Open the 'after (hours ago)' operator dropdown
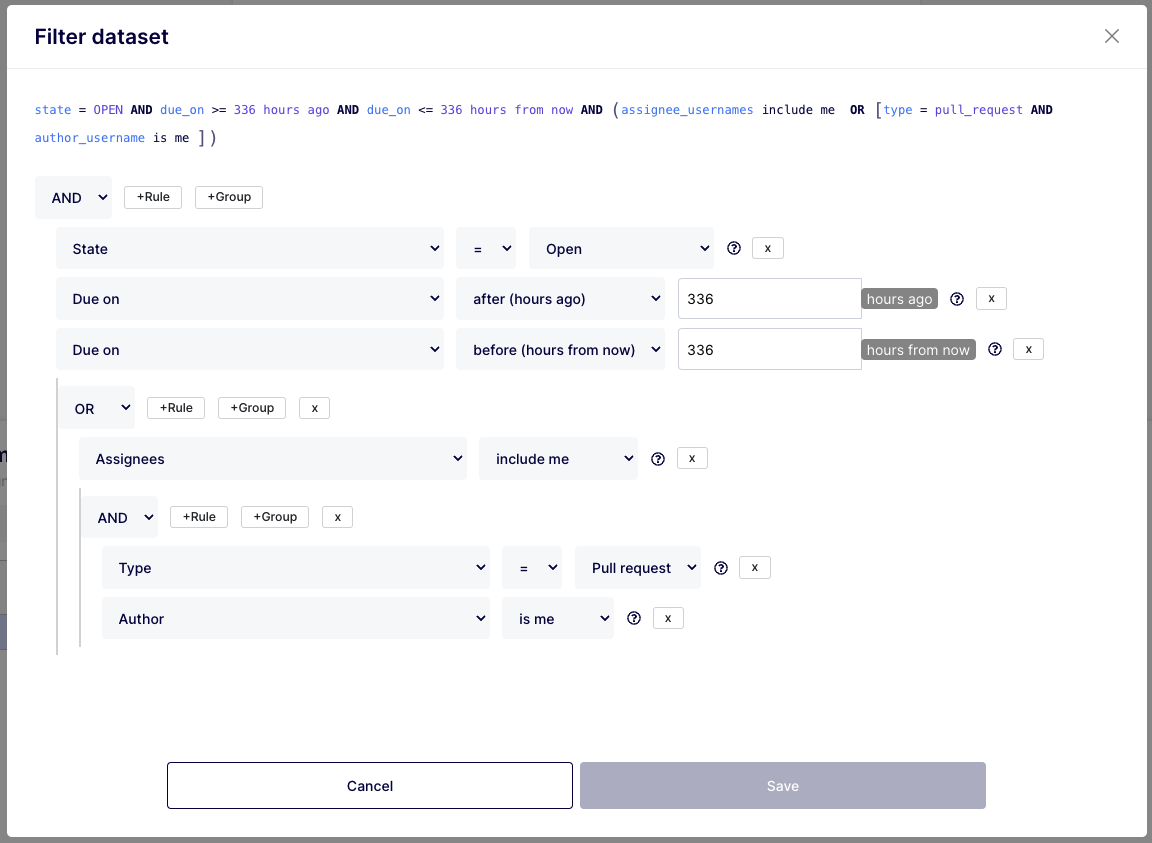The width and height of the screenshot is (1152, 843). pos(560,299)
